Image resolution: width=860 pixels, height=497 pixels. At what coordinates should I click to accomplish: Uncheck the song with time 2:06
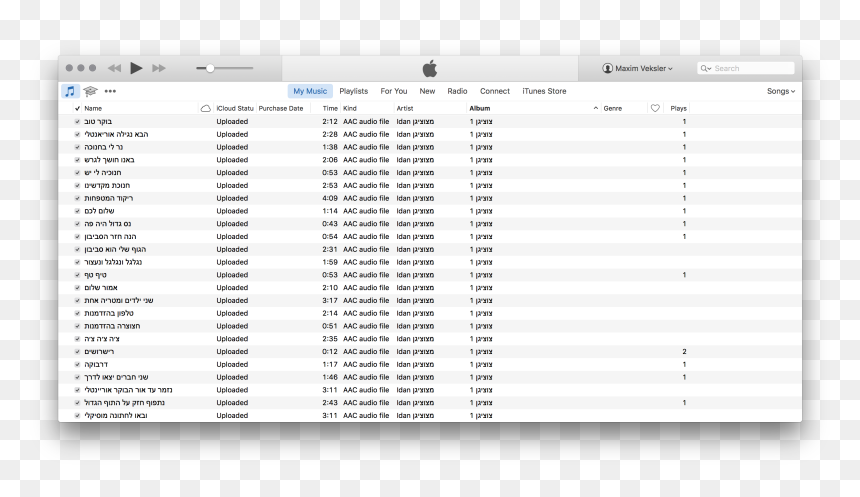click(77, 160)
